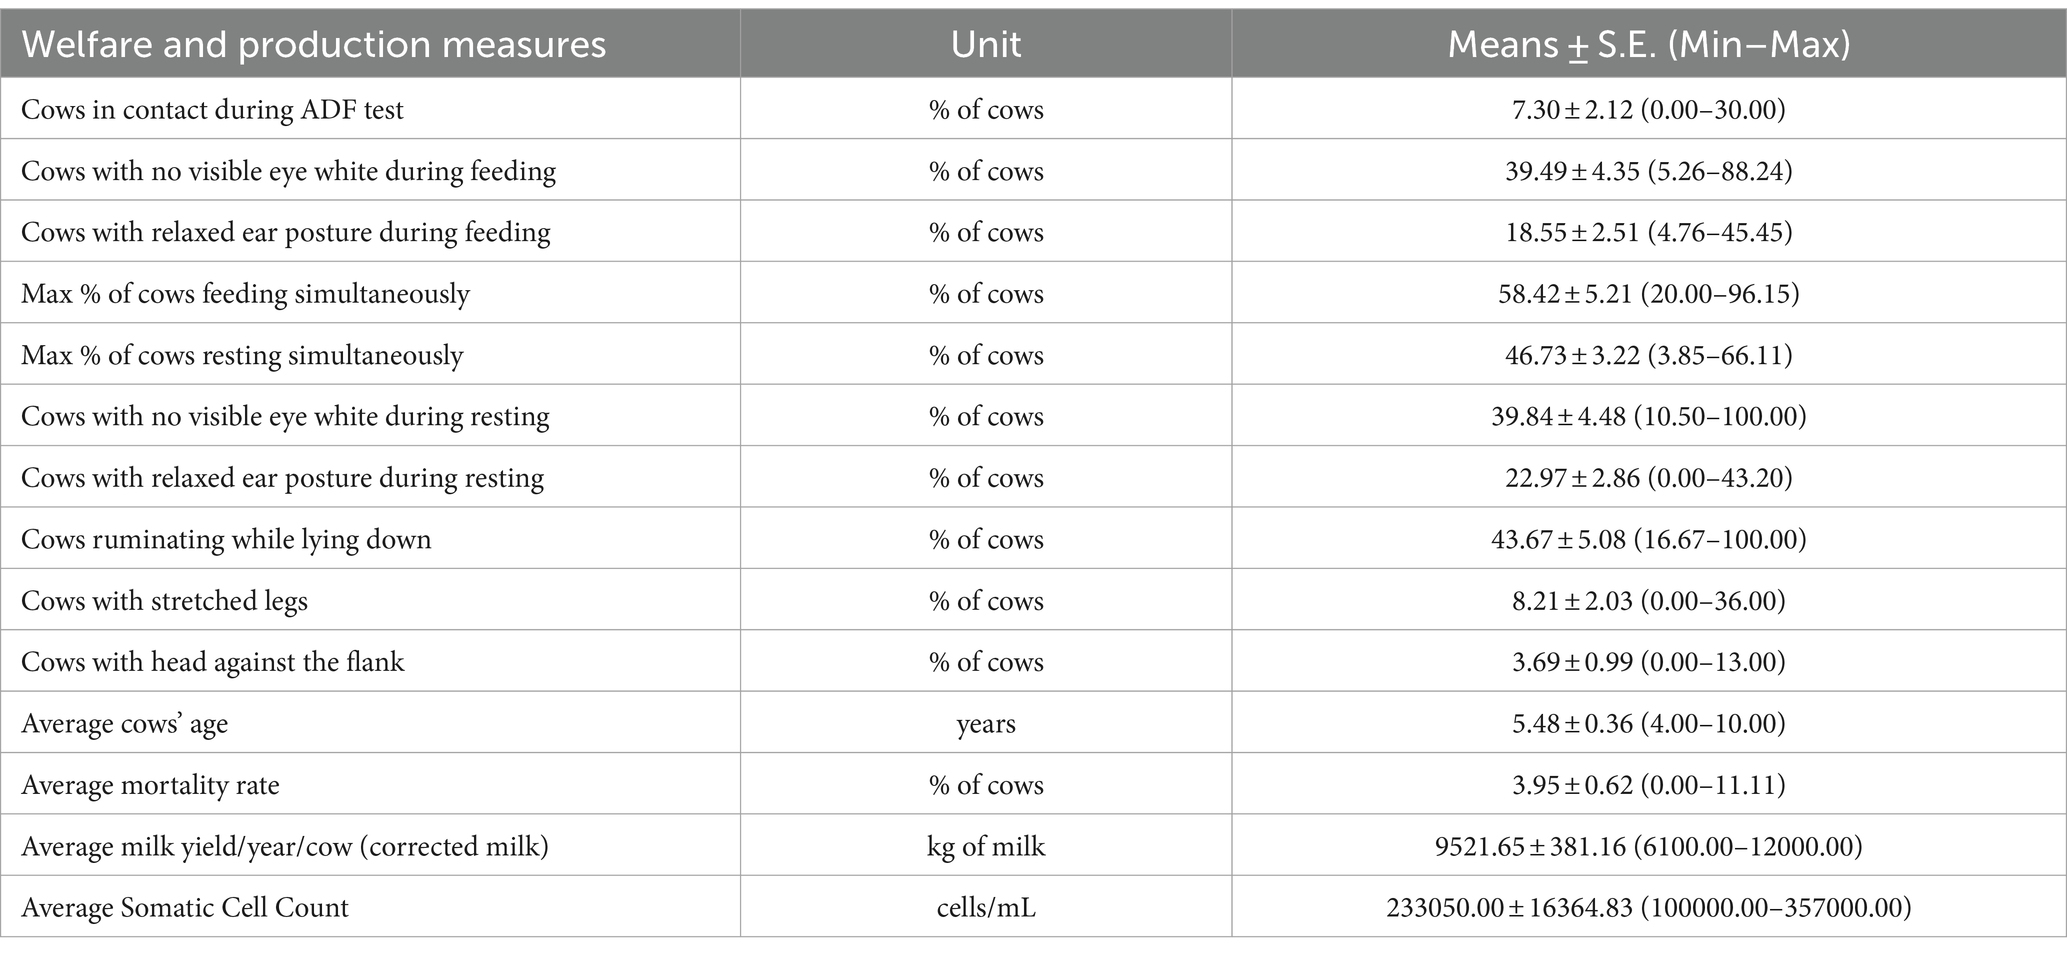Click the value 39.49 ± 4.35 (5.26–88.24)

click(x=1648, y=171)
